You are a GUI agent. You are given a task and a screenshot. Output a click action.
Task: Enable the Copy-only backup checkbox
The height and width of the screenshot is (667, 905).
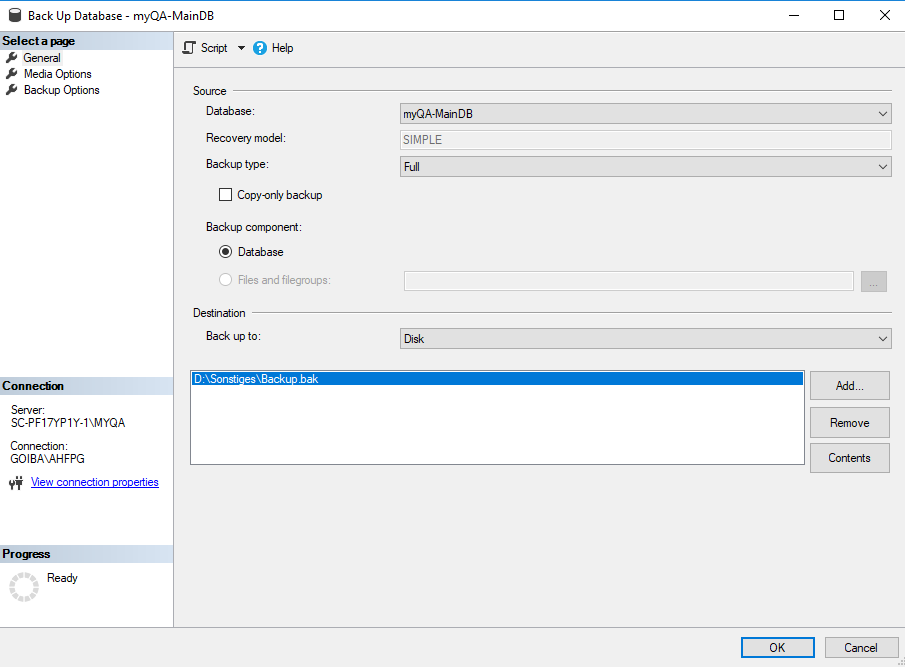coord(225,195)
